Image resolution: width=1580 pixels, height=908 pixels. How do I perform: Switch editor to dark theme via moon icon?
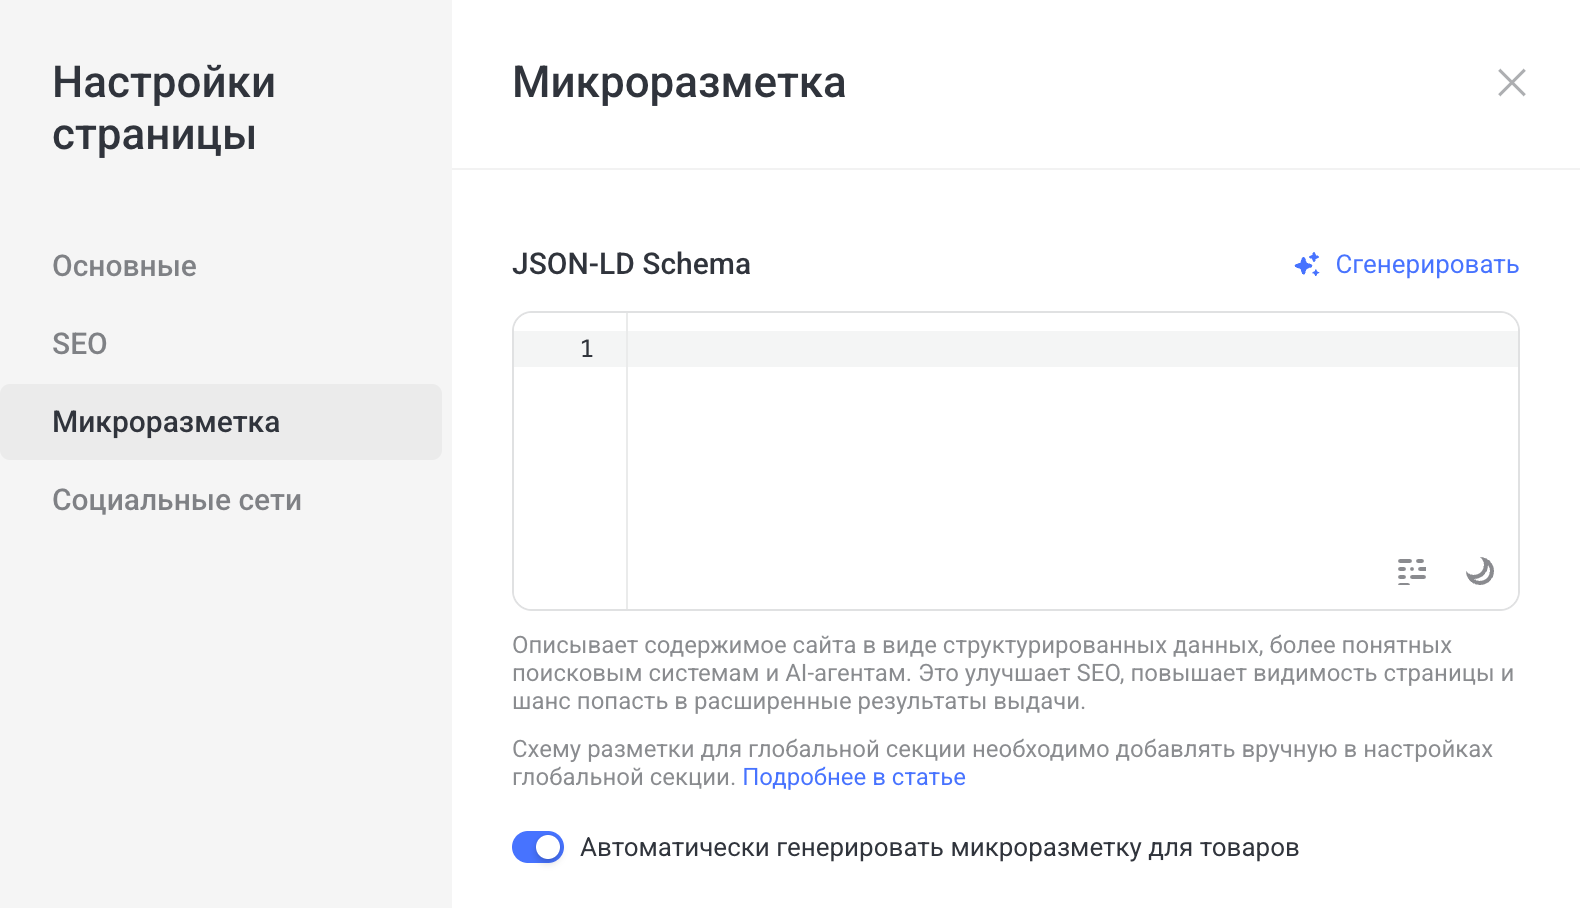1479,571
